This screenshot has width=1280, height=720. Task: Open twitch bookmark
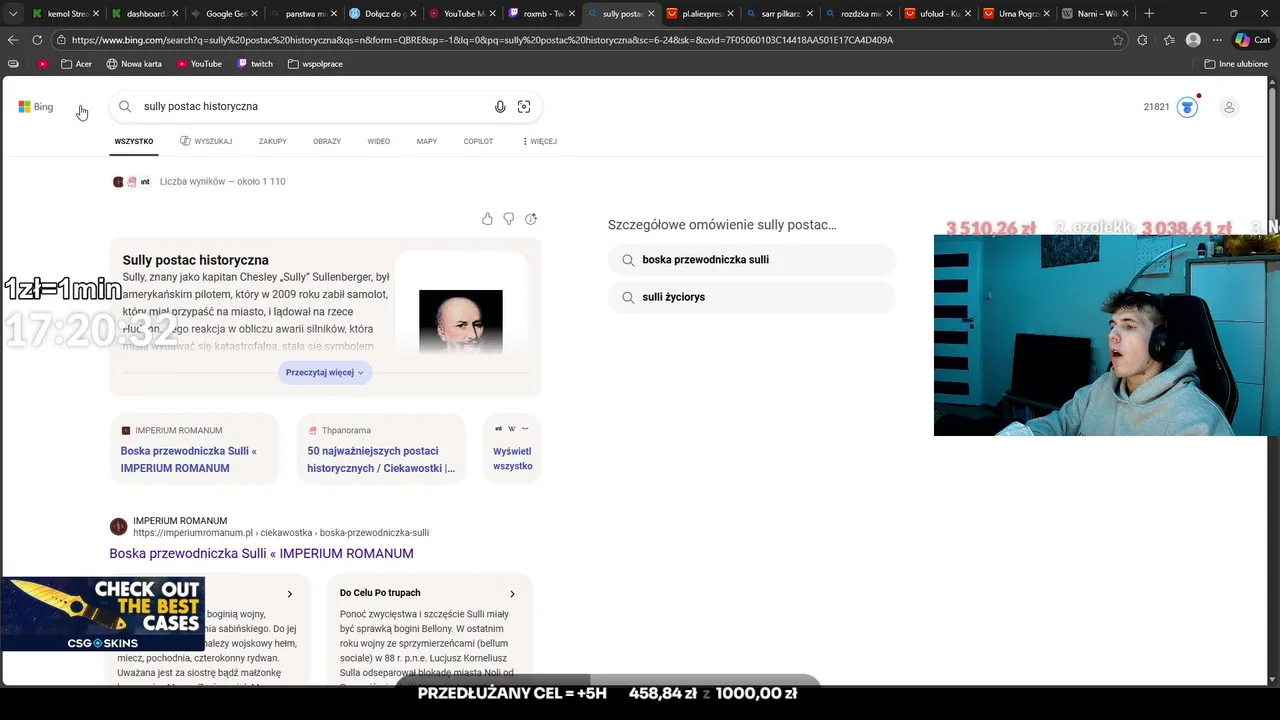click(255, 64)
